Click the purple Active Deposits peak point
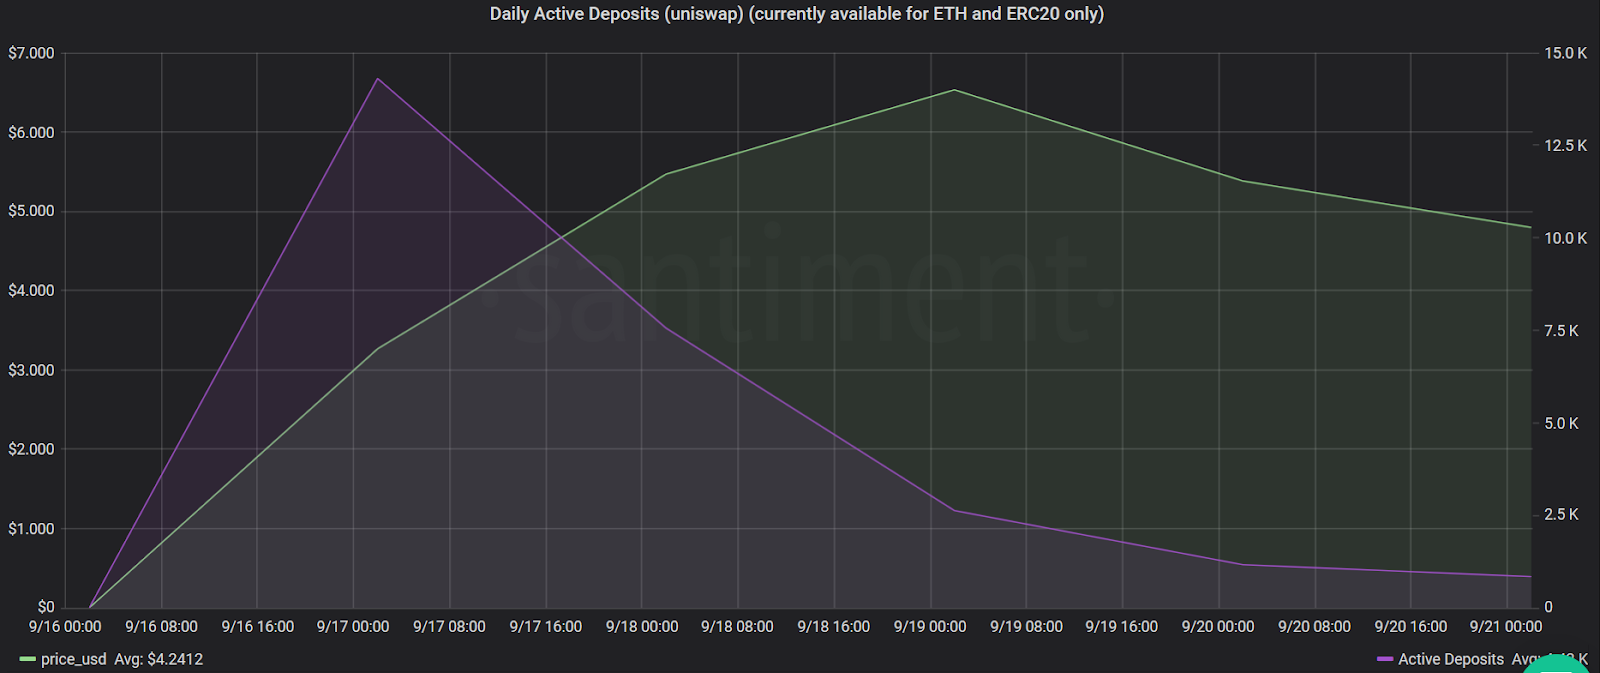Viewport: 1600px width, 673px height. pos(377,78)
